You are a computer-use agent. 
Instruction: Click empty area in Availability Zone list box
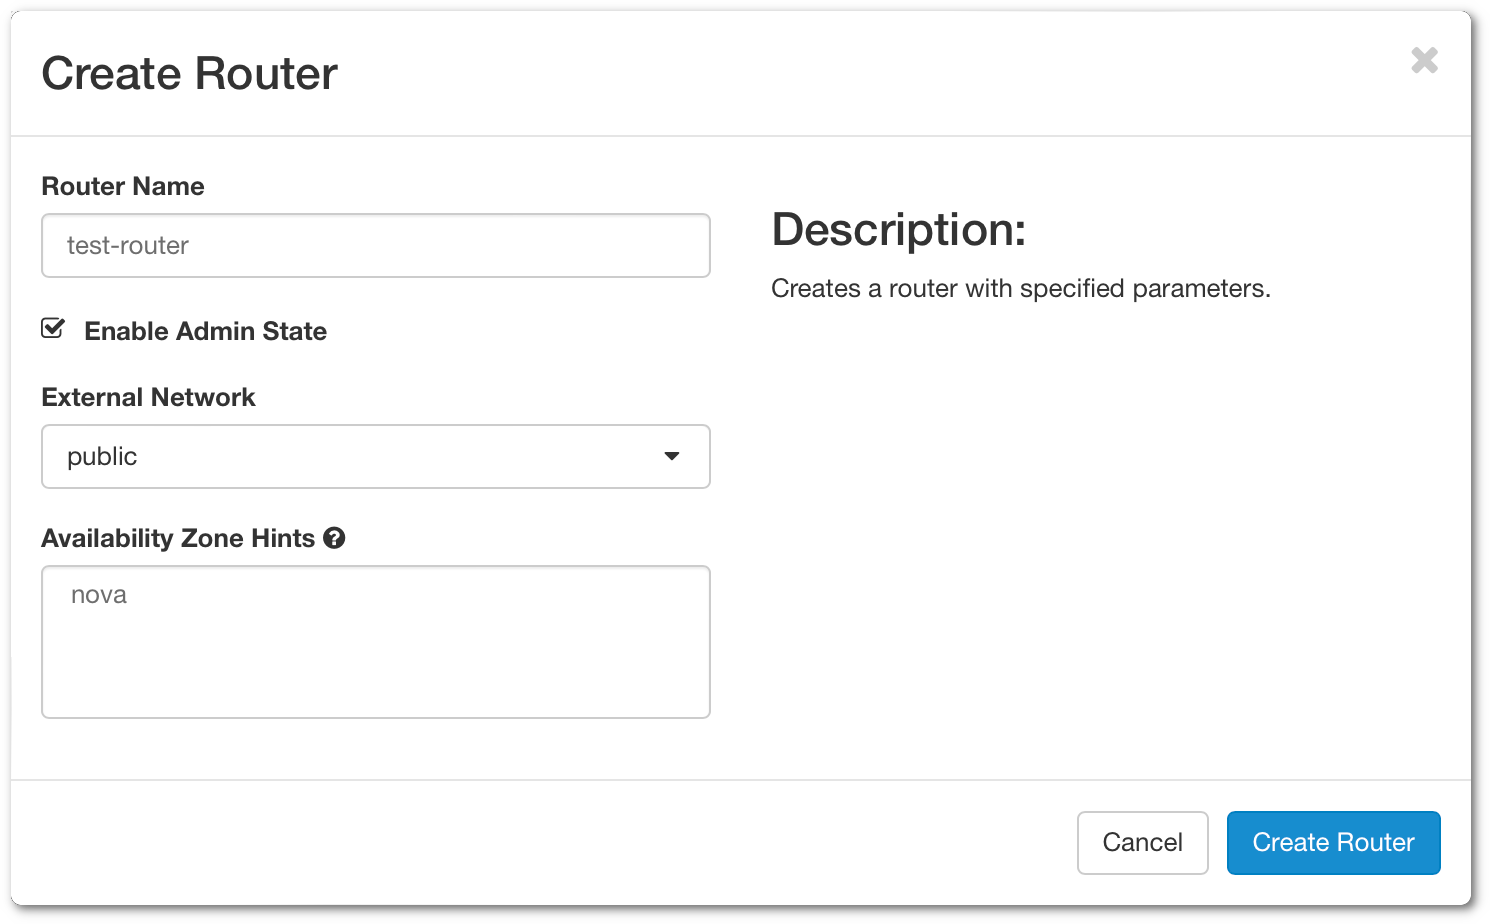pos(376,670)
